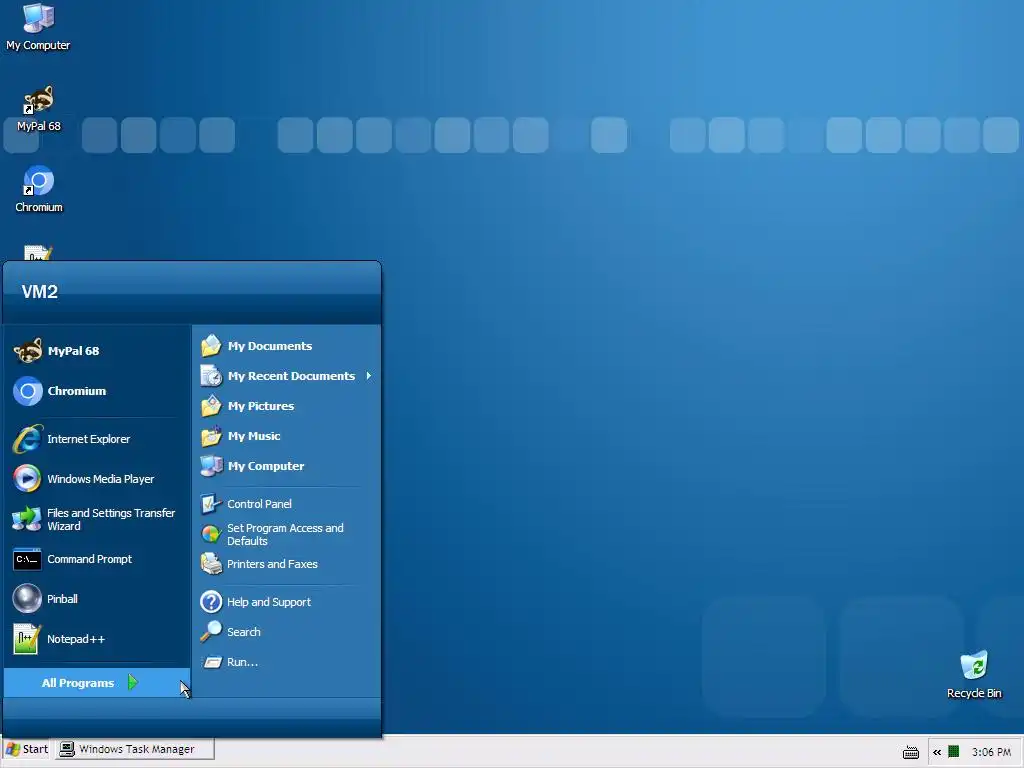Open Help and Support icon
The height and width of the screenshot is (768, 1024).
tap(211, 601)
